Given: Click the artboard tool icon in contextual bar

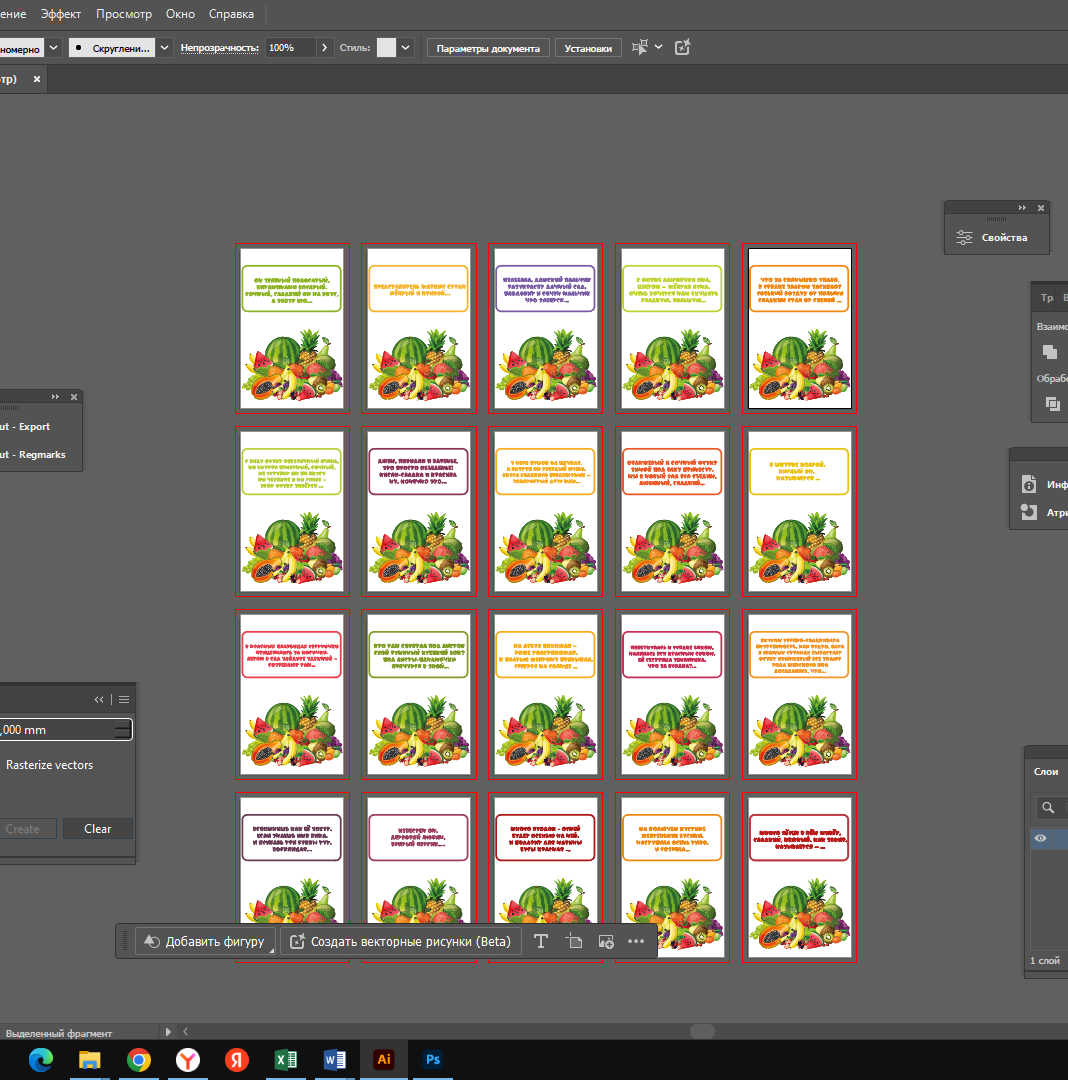Looking at the screenshot, I should point(573,941).
